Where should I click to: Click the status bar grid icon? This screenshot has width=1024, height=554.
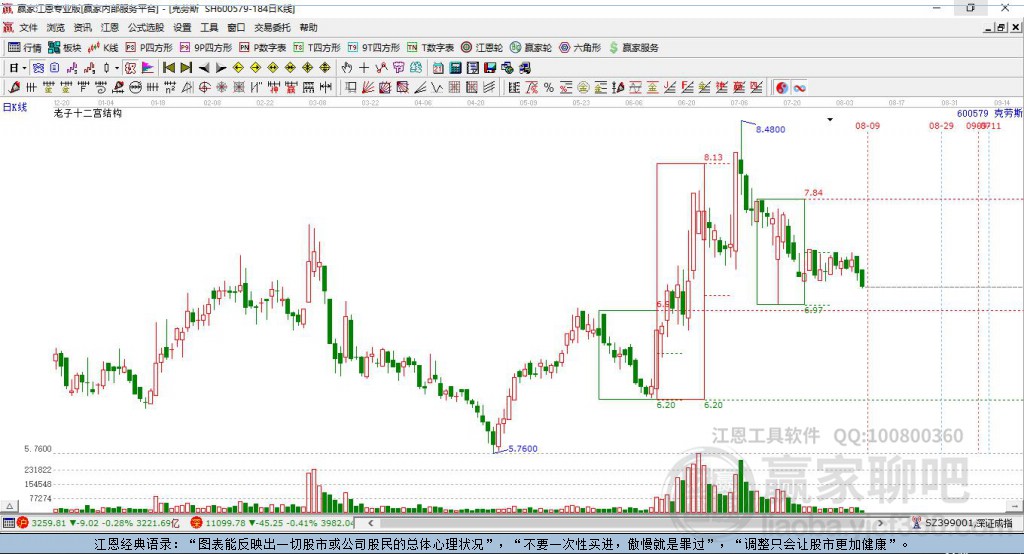8,523
